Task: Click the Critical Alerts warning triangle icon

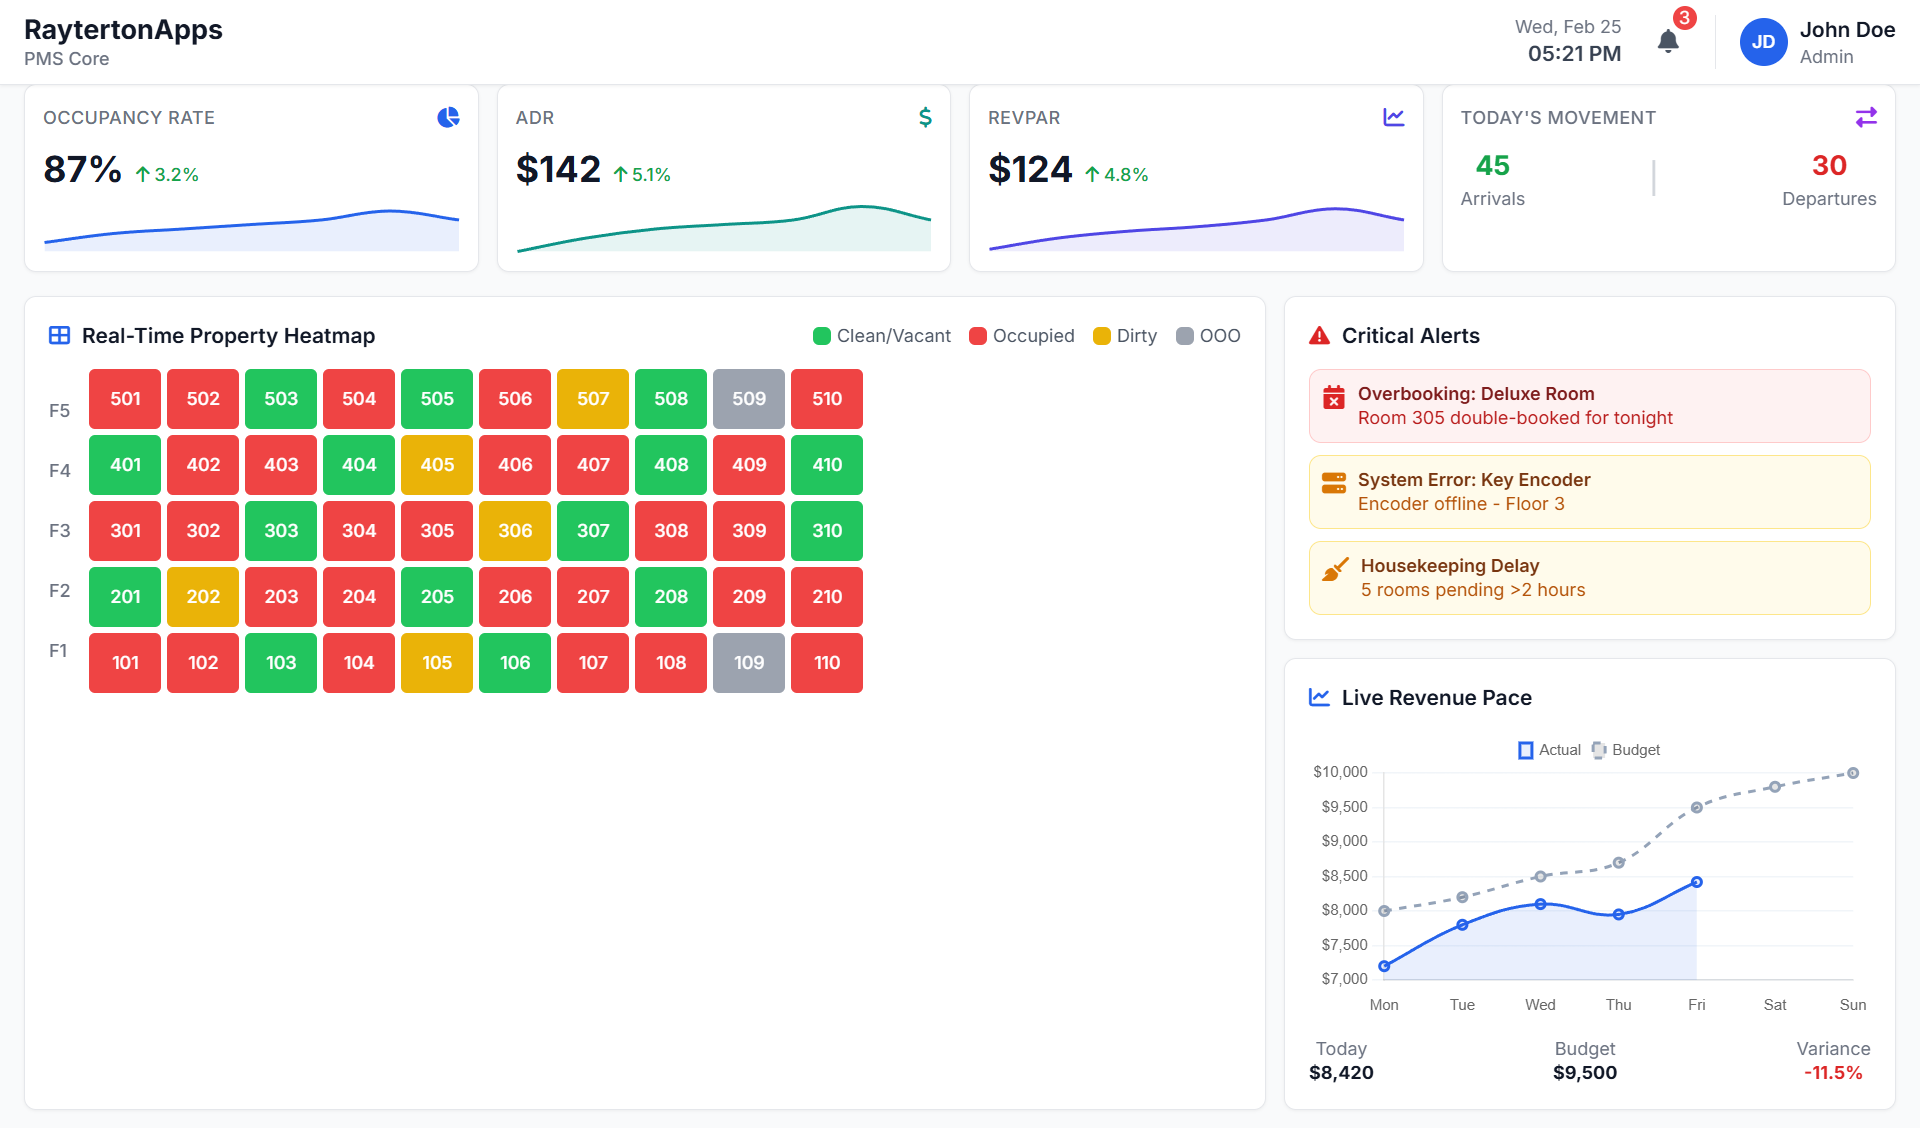Action: 1319,336
